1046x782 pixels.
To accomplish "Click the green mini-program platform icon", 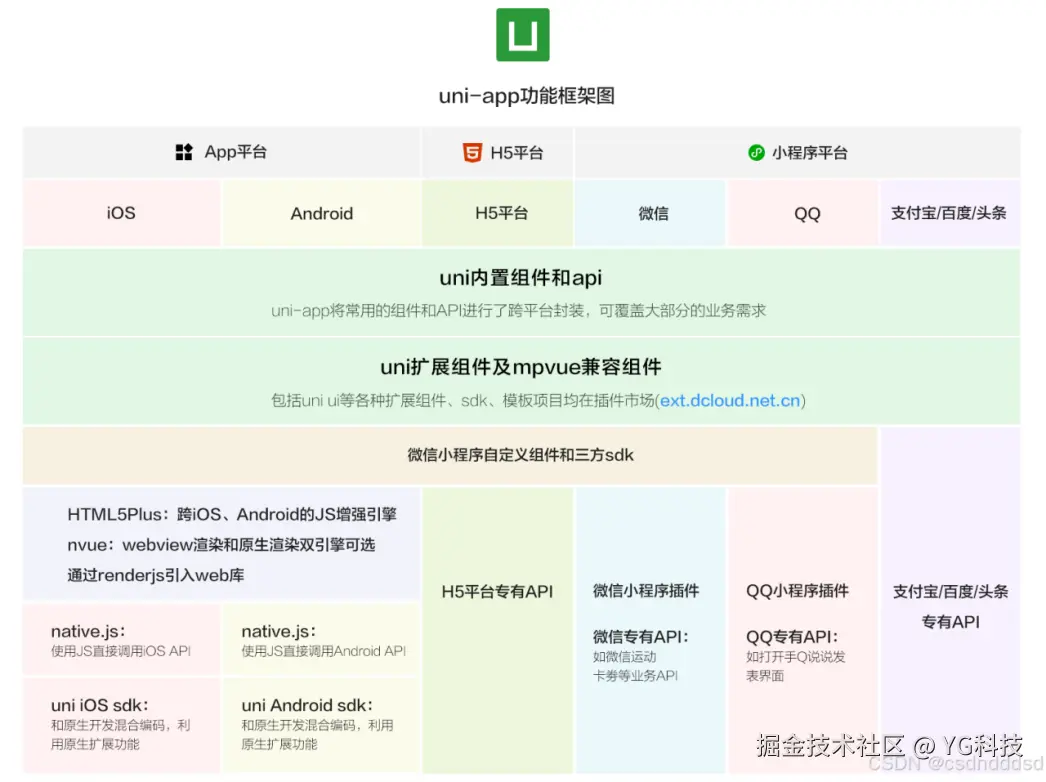I will (756, 153).
